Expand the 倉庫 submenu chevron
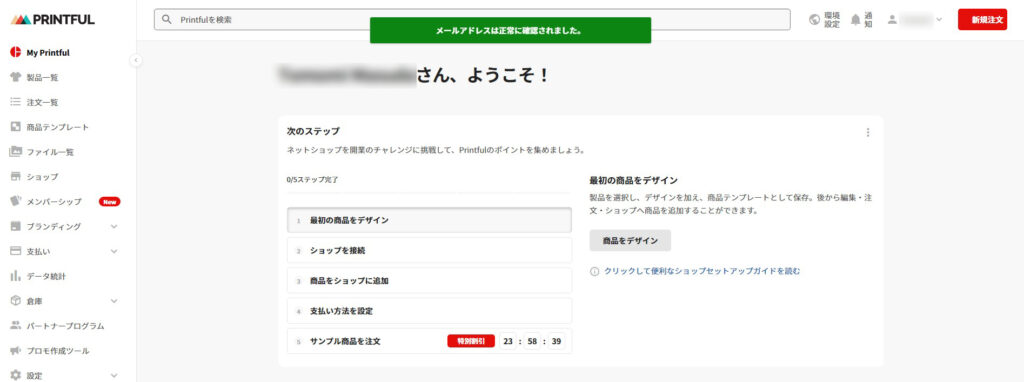Viewport: 1024px width, 382px height. click(x=114, y=301)
